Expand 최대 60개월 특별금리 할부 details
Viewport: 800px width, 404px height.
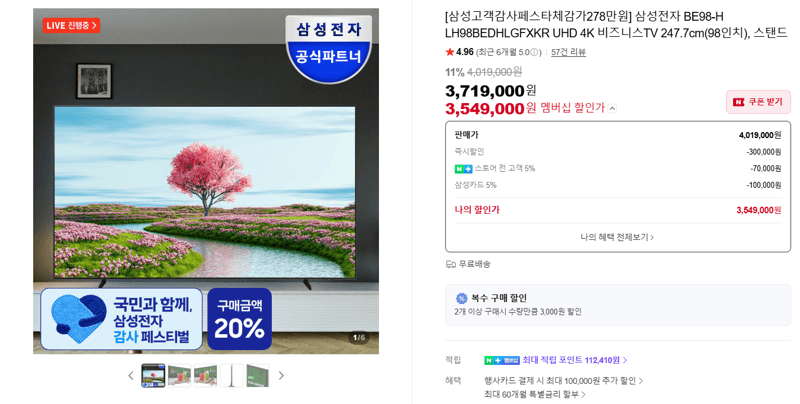535,394
